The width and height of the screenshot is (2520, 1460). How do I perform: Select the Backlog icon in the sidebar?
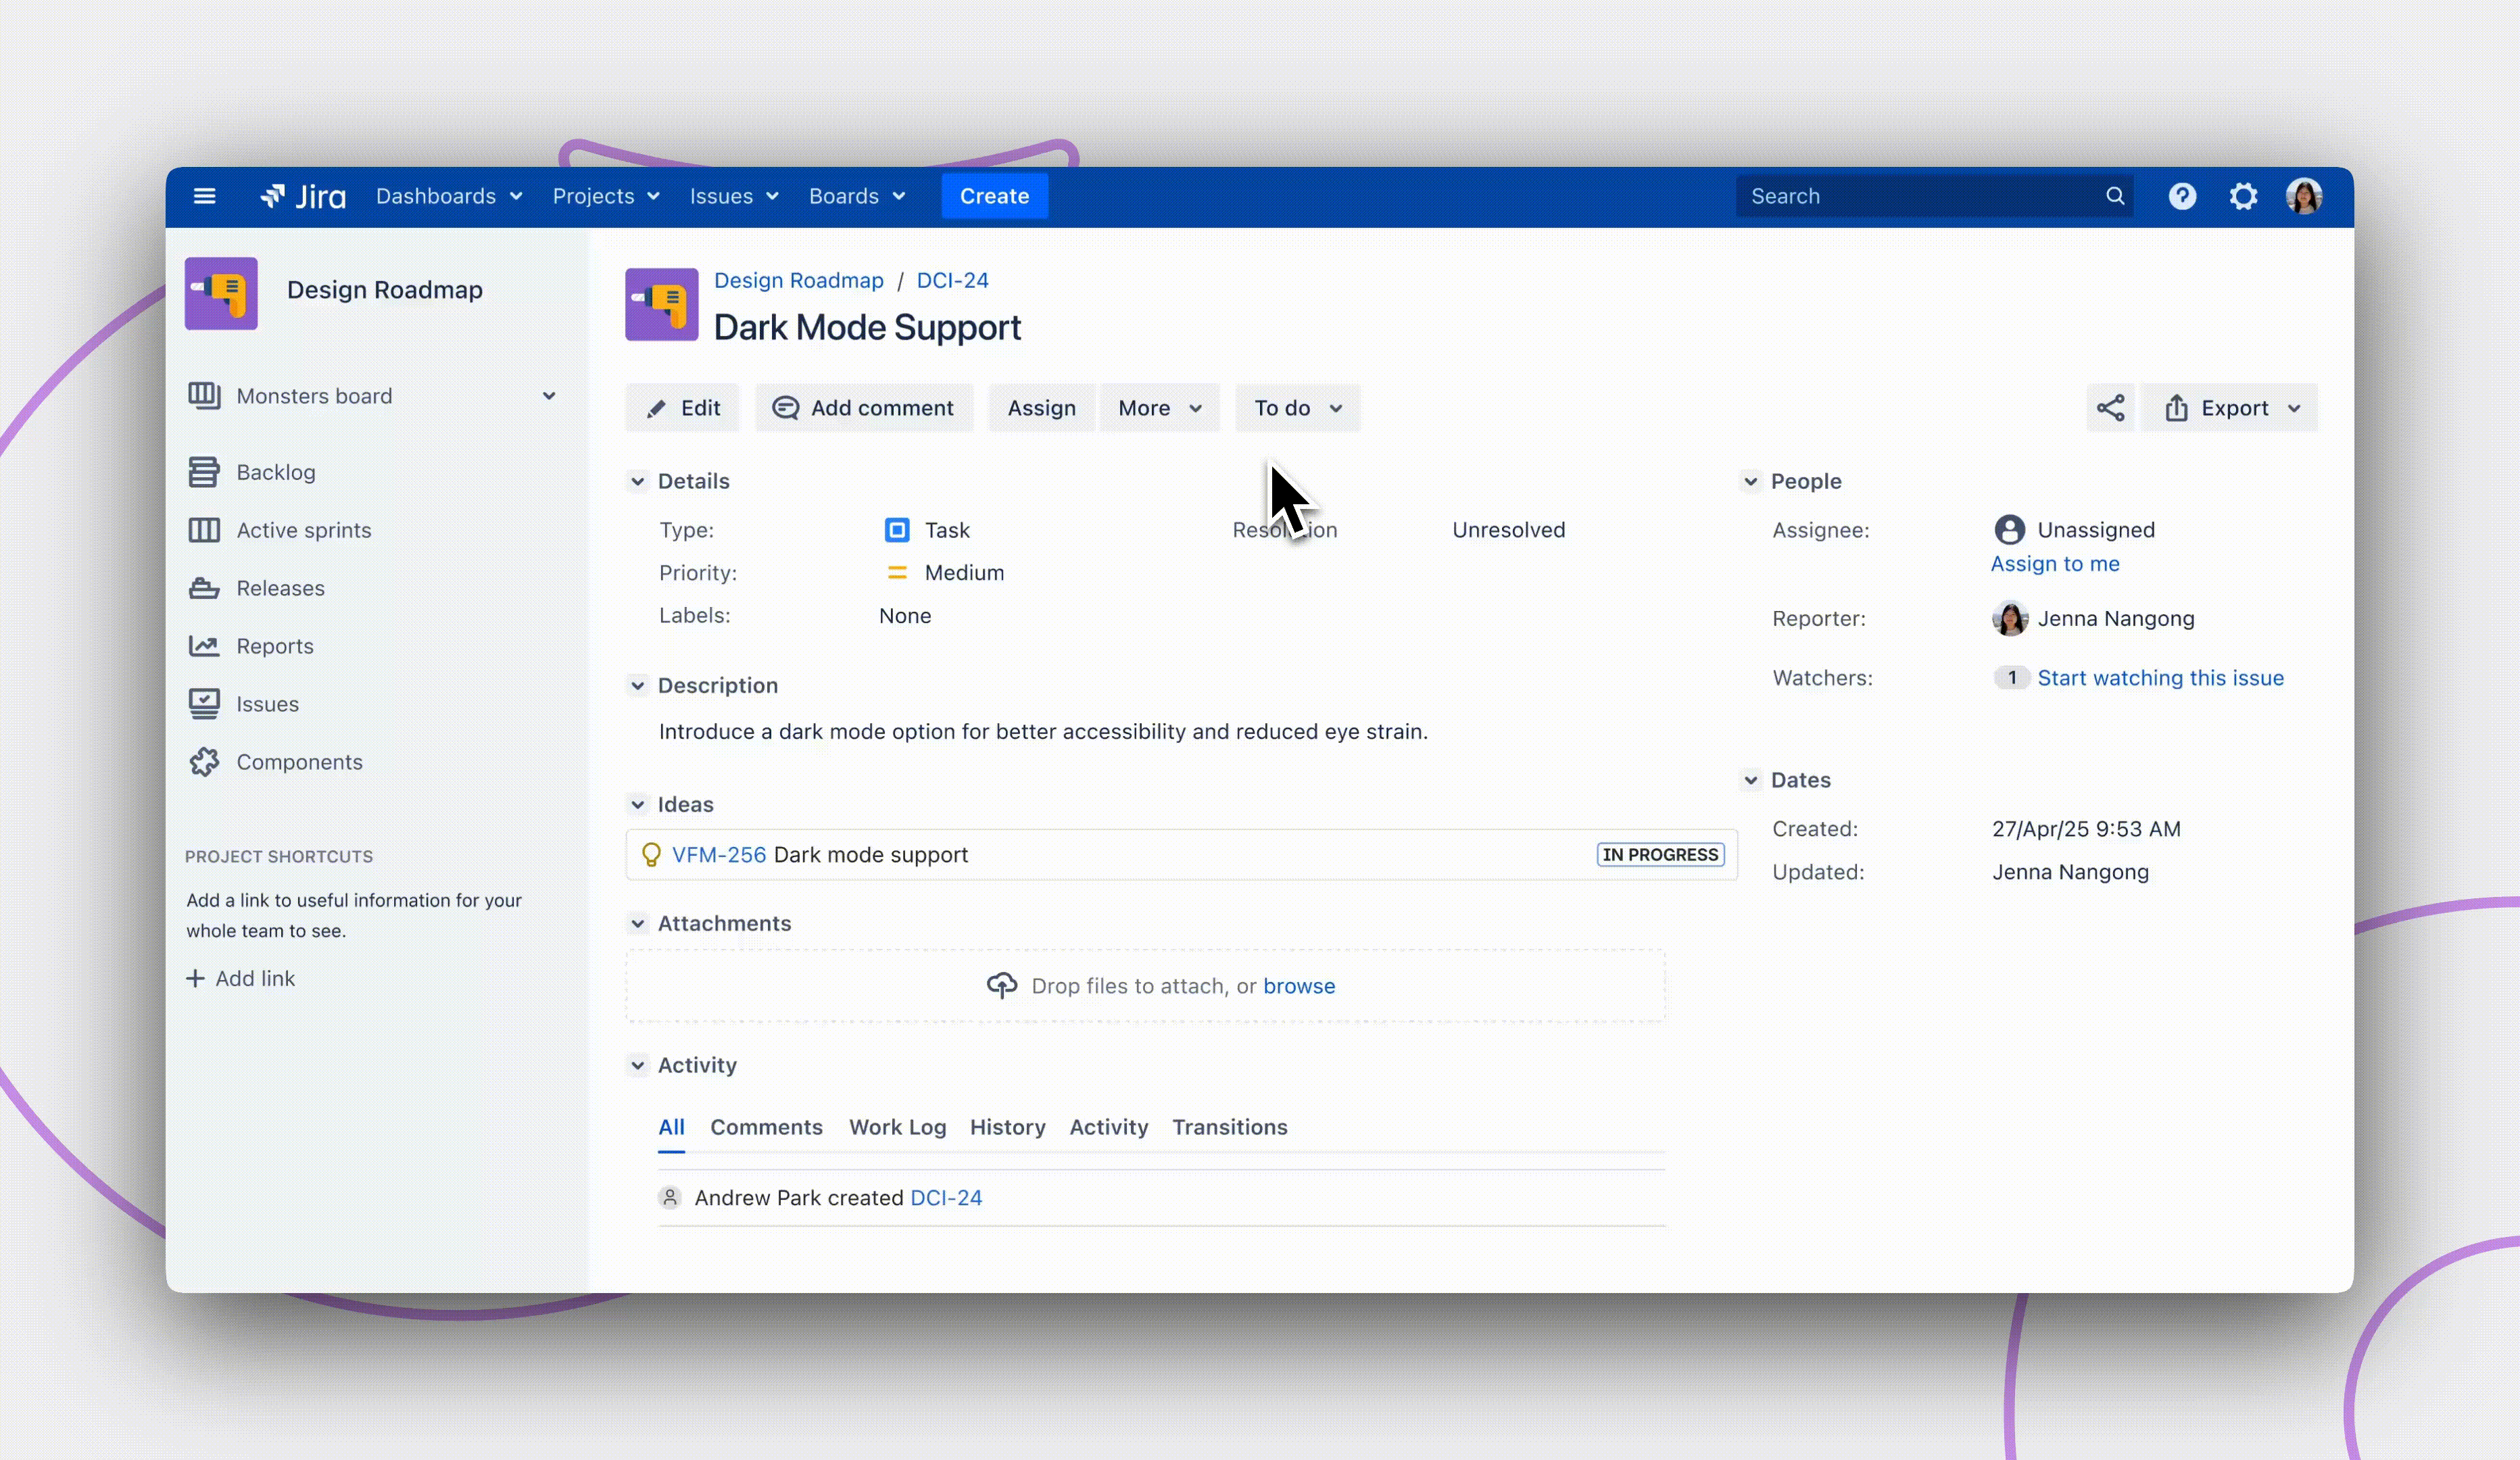click(x=205, y=471)
